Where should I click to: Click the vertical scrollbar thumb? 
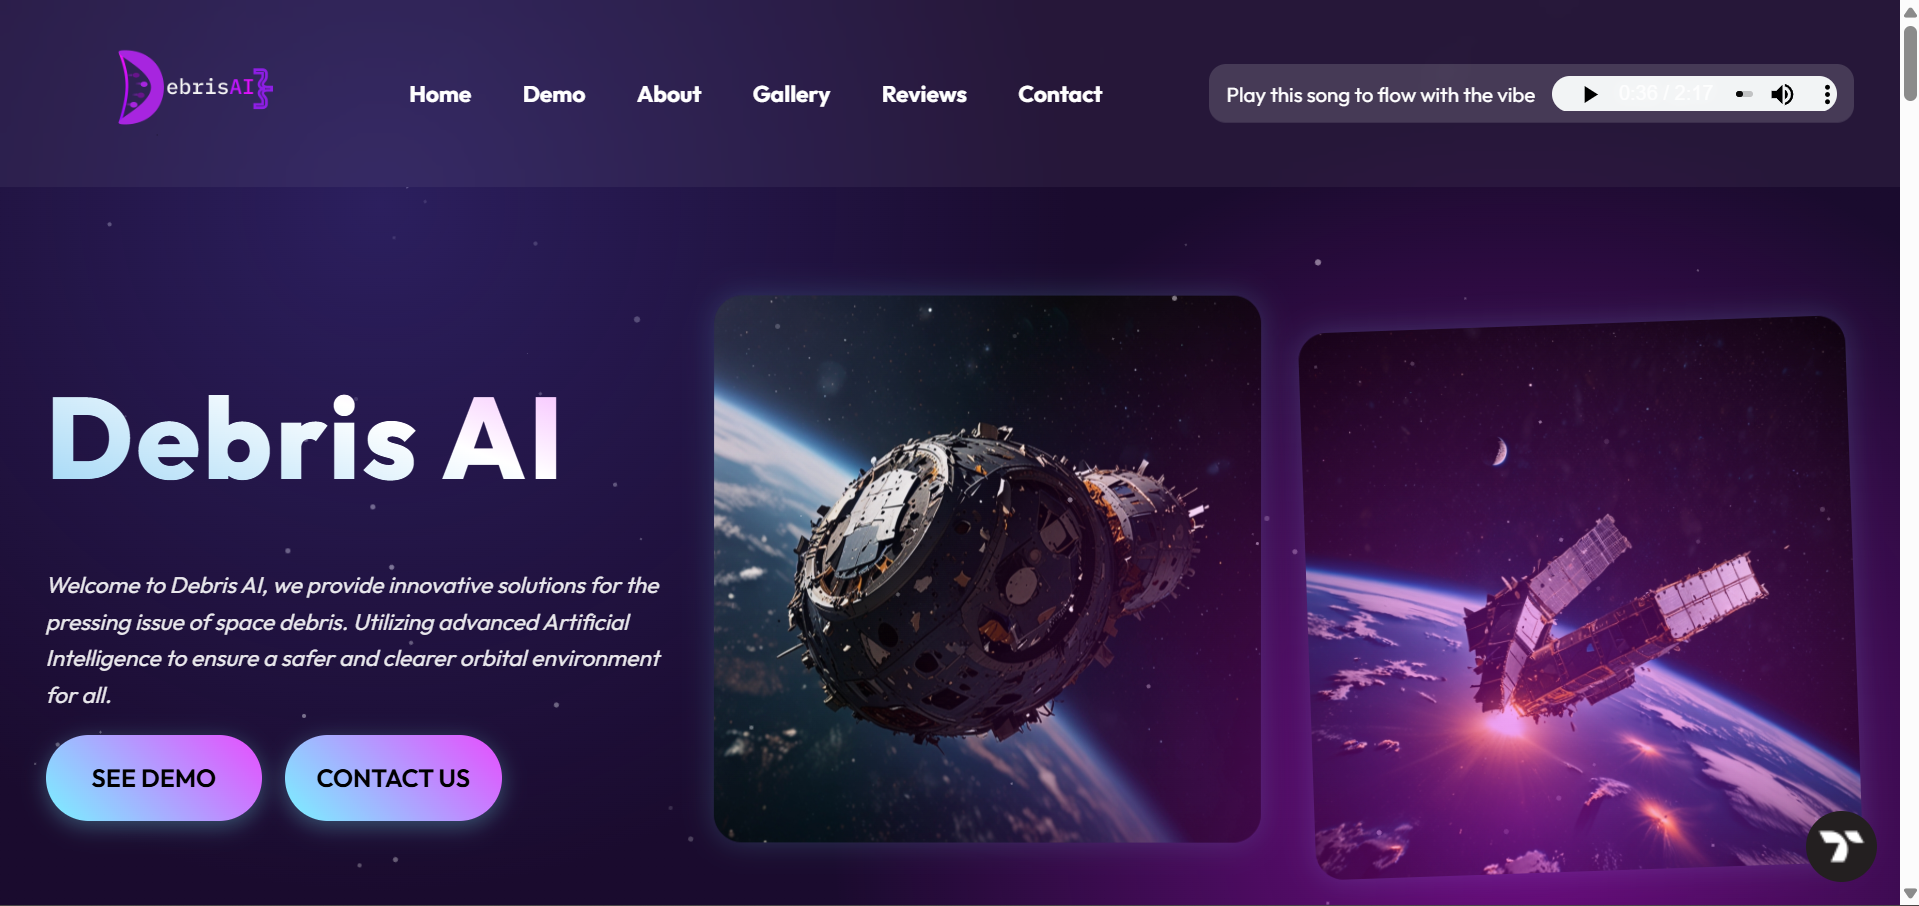coord(1910,63)
